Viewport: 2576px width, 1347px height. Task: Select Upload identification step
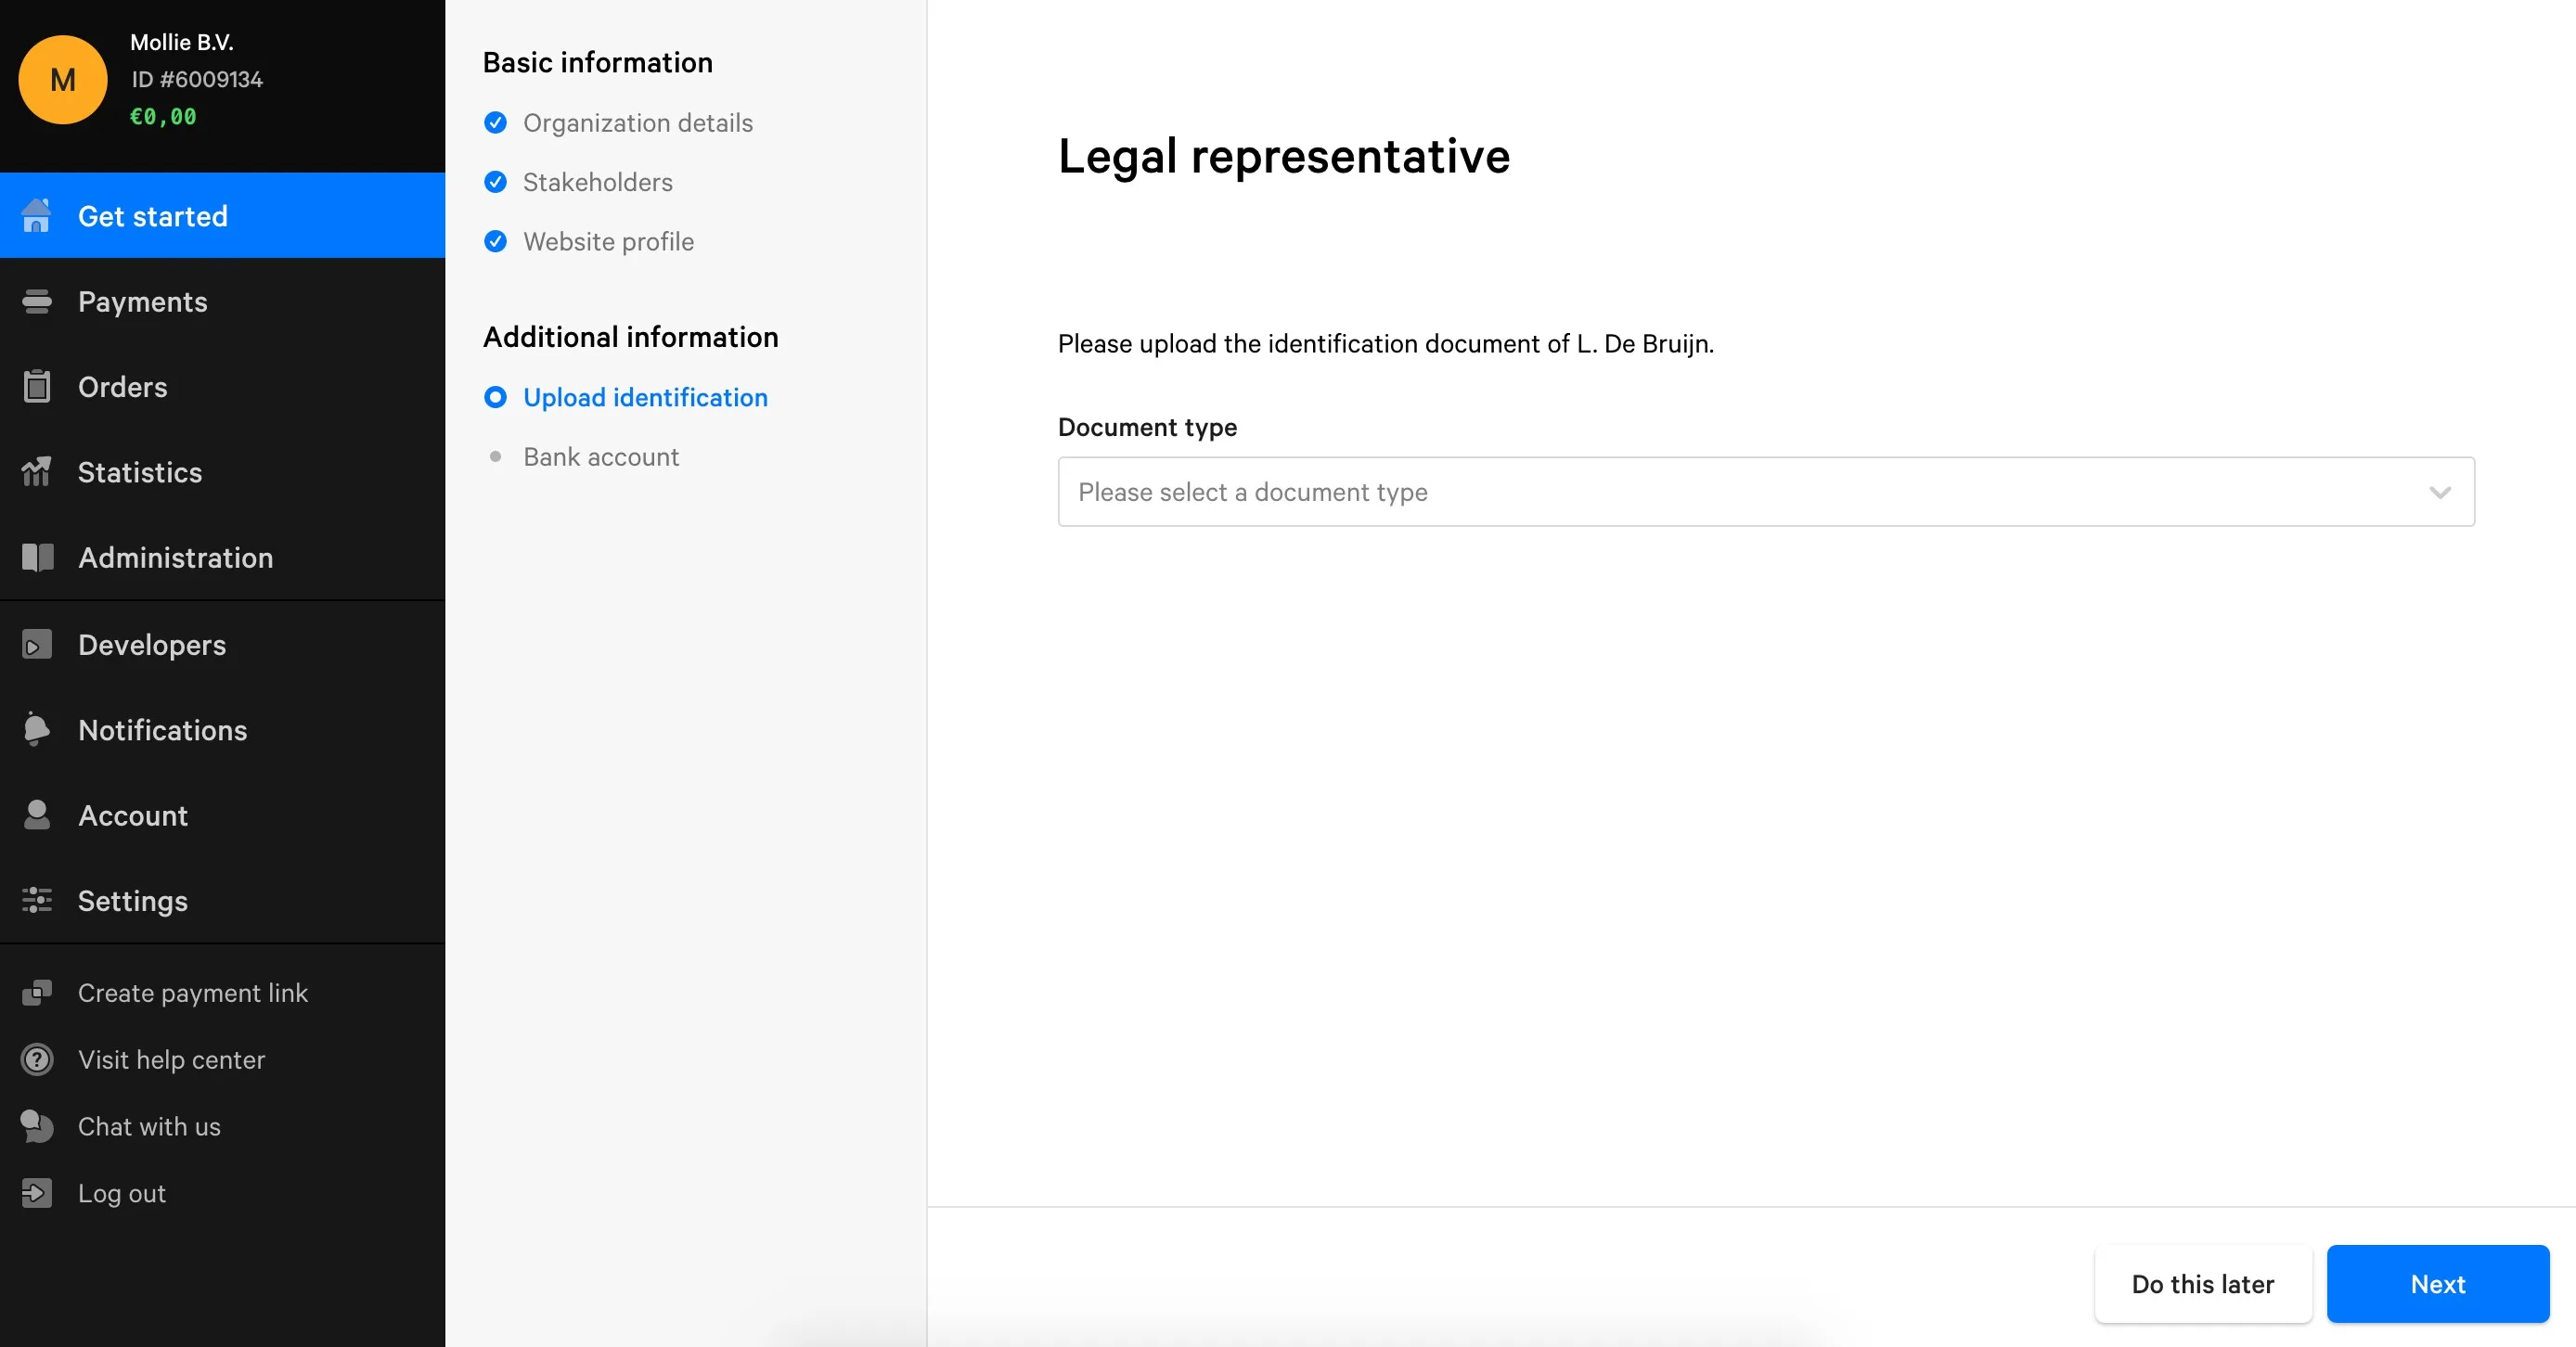[645, 397]
